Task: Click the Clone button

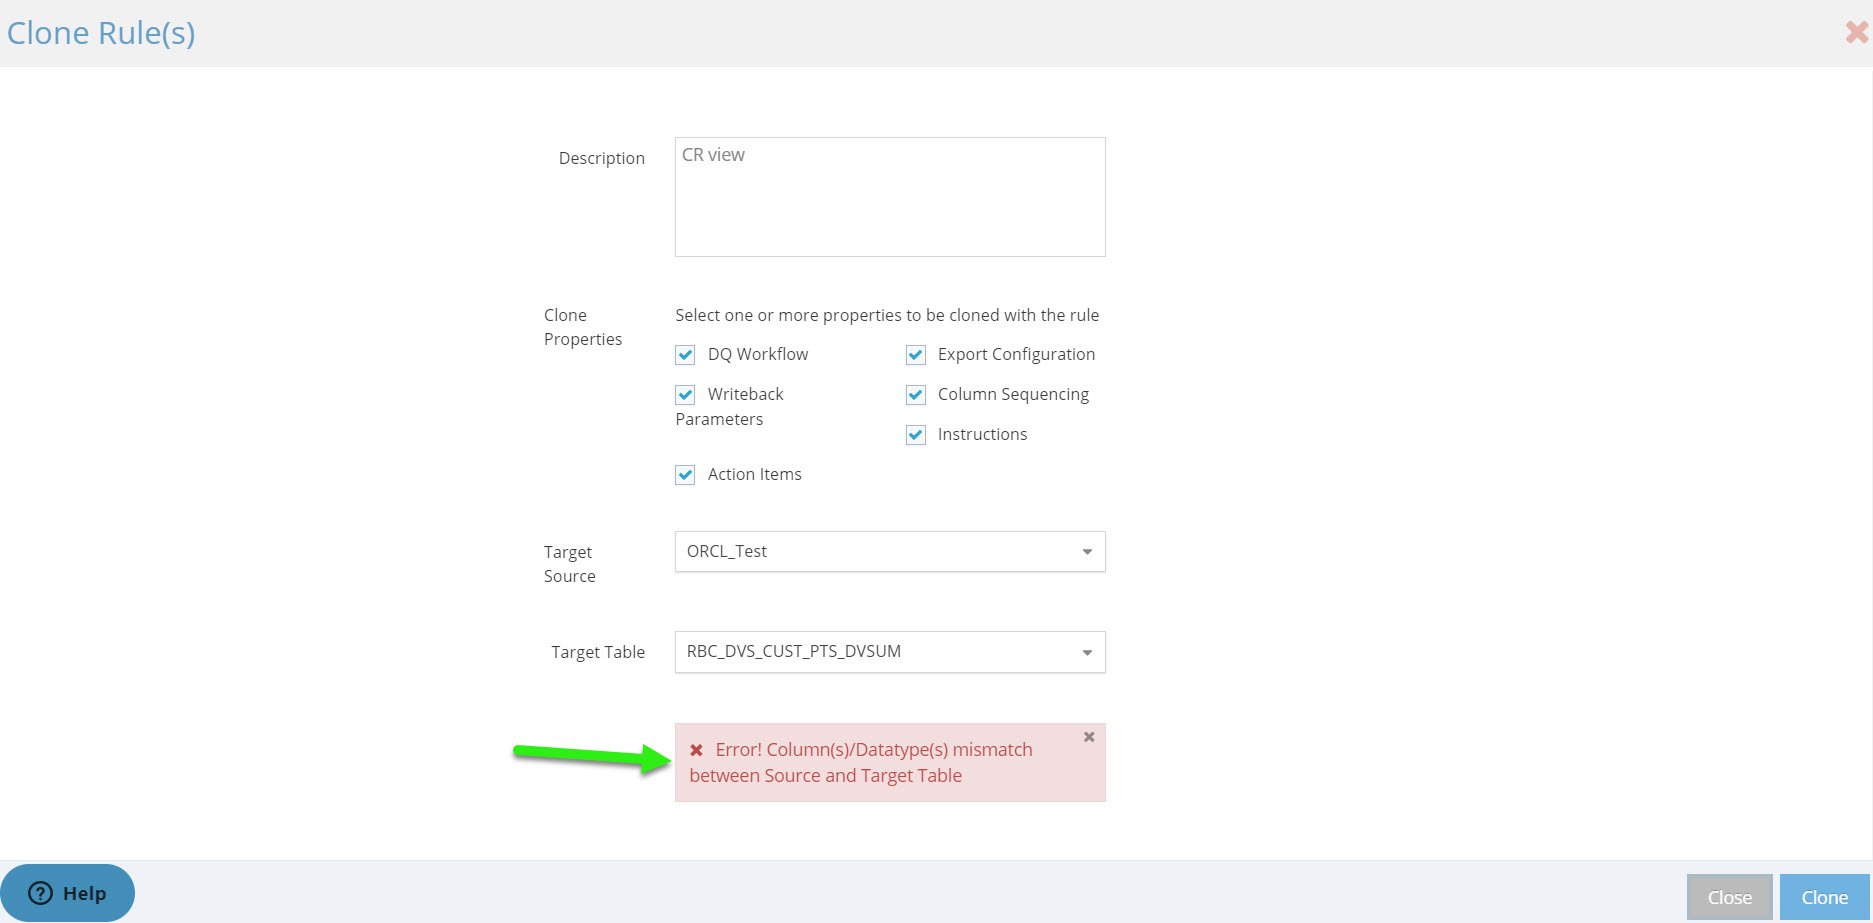Action: pos(1825,898)
